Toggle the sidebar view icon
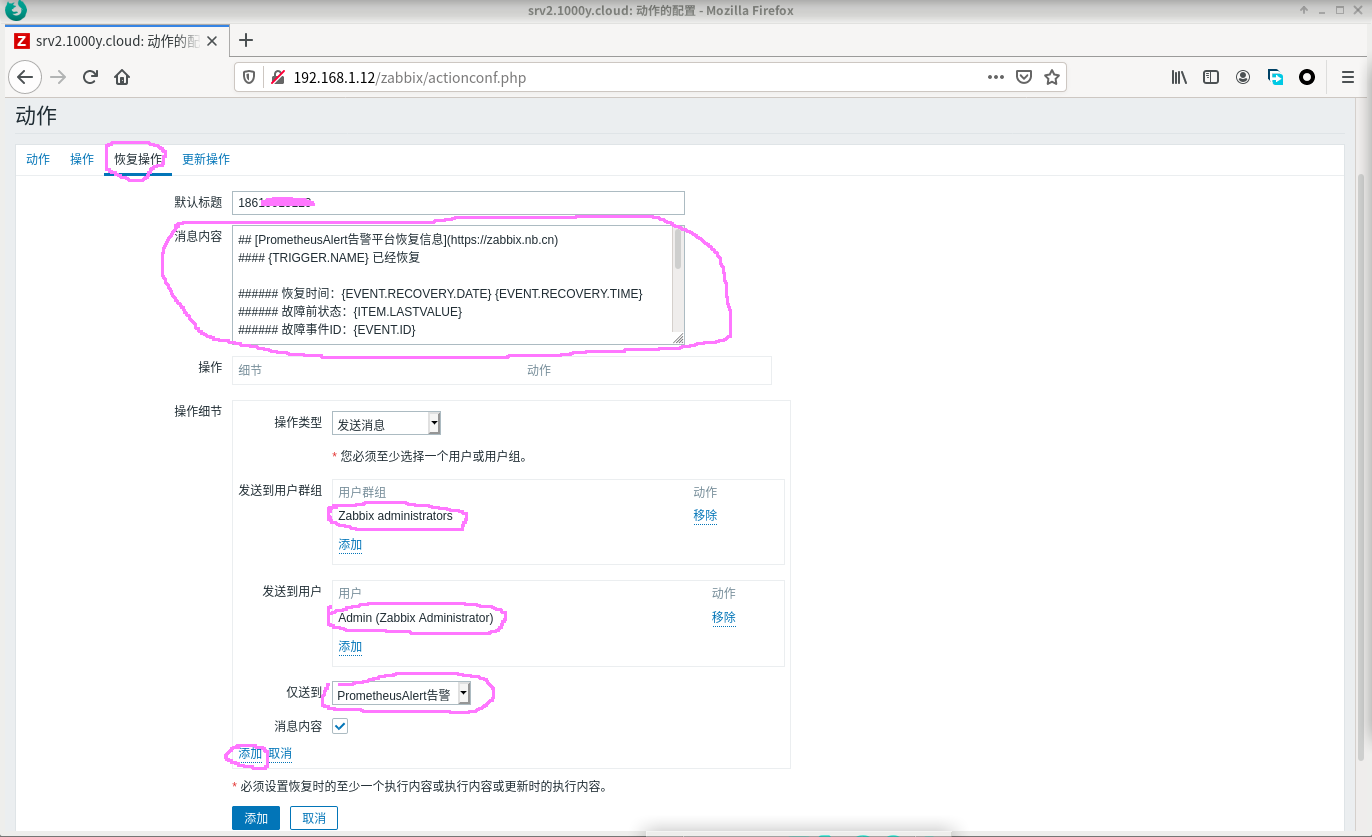Image resolution: width=1372 pixels, height=837 pixels. pyautogui.click(x=1211, y=77)
